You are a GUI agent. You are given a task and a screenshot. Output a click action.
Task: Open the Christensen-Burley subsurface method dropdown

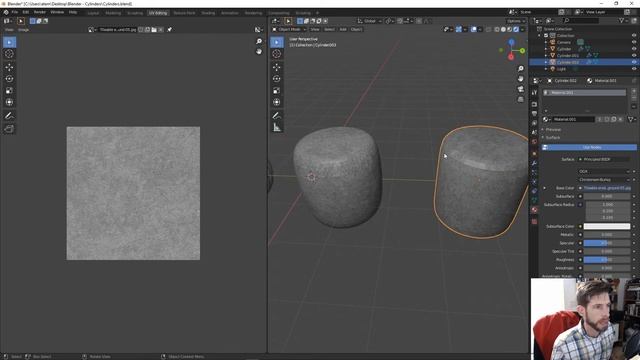click(x=604, y=180)
